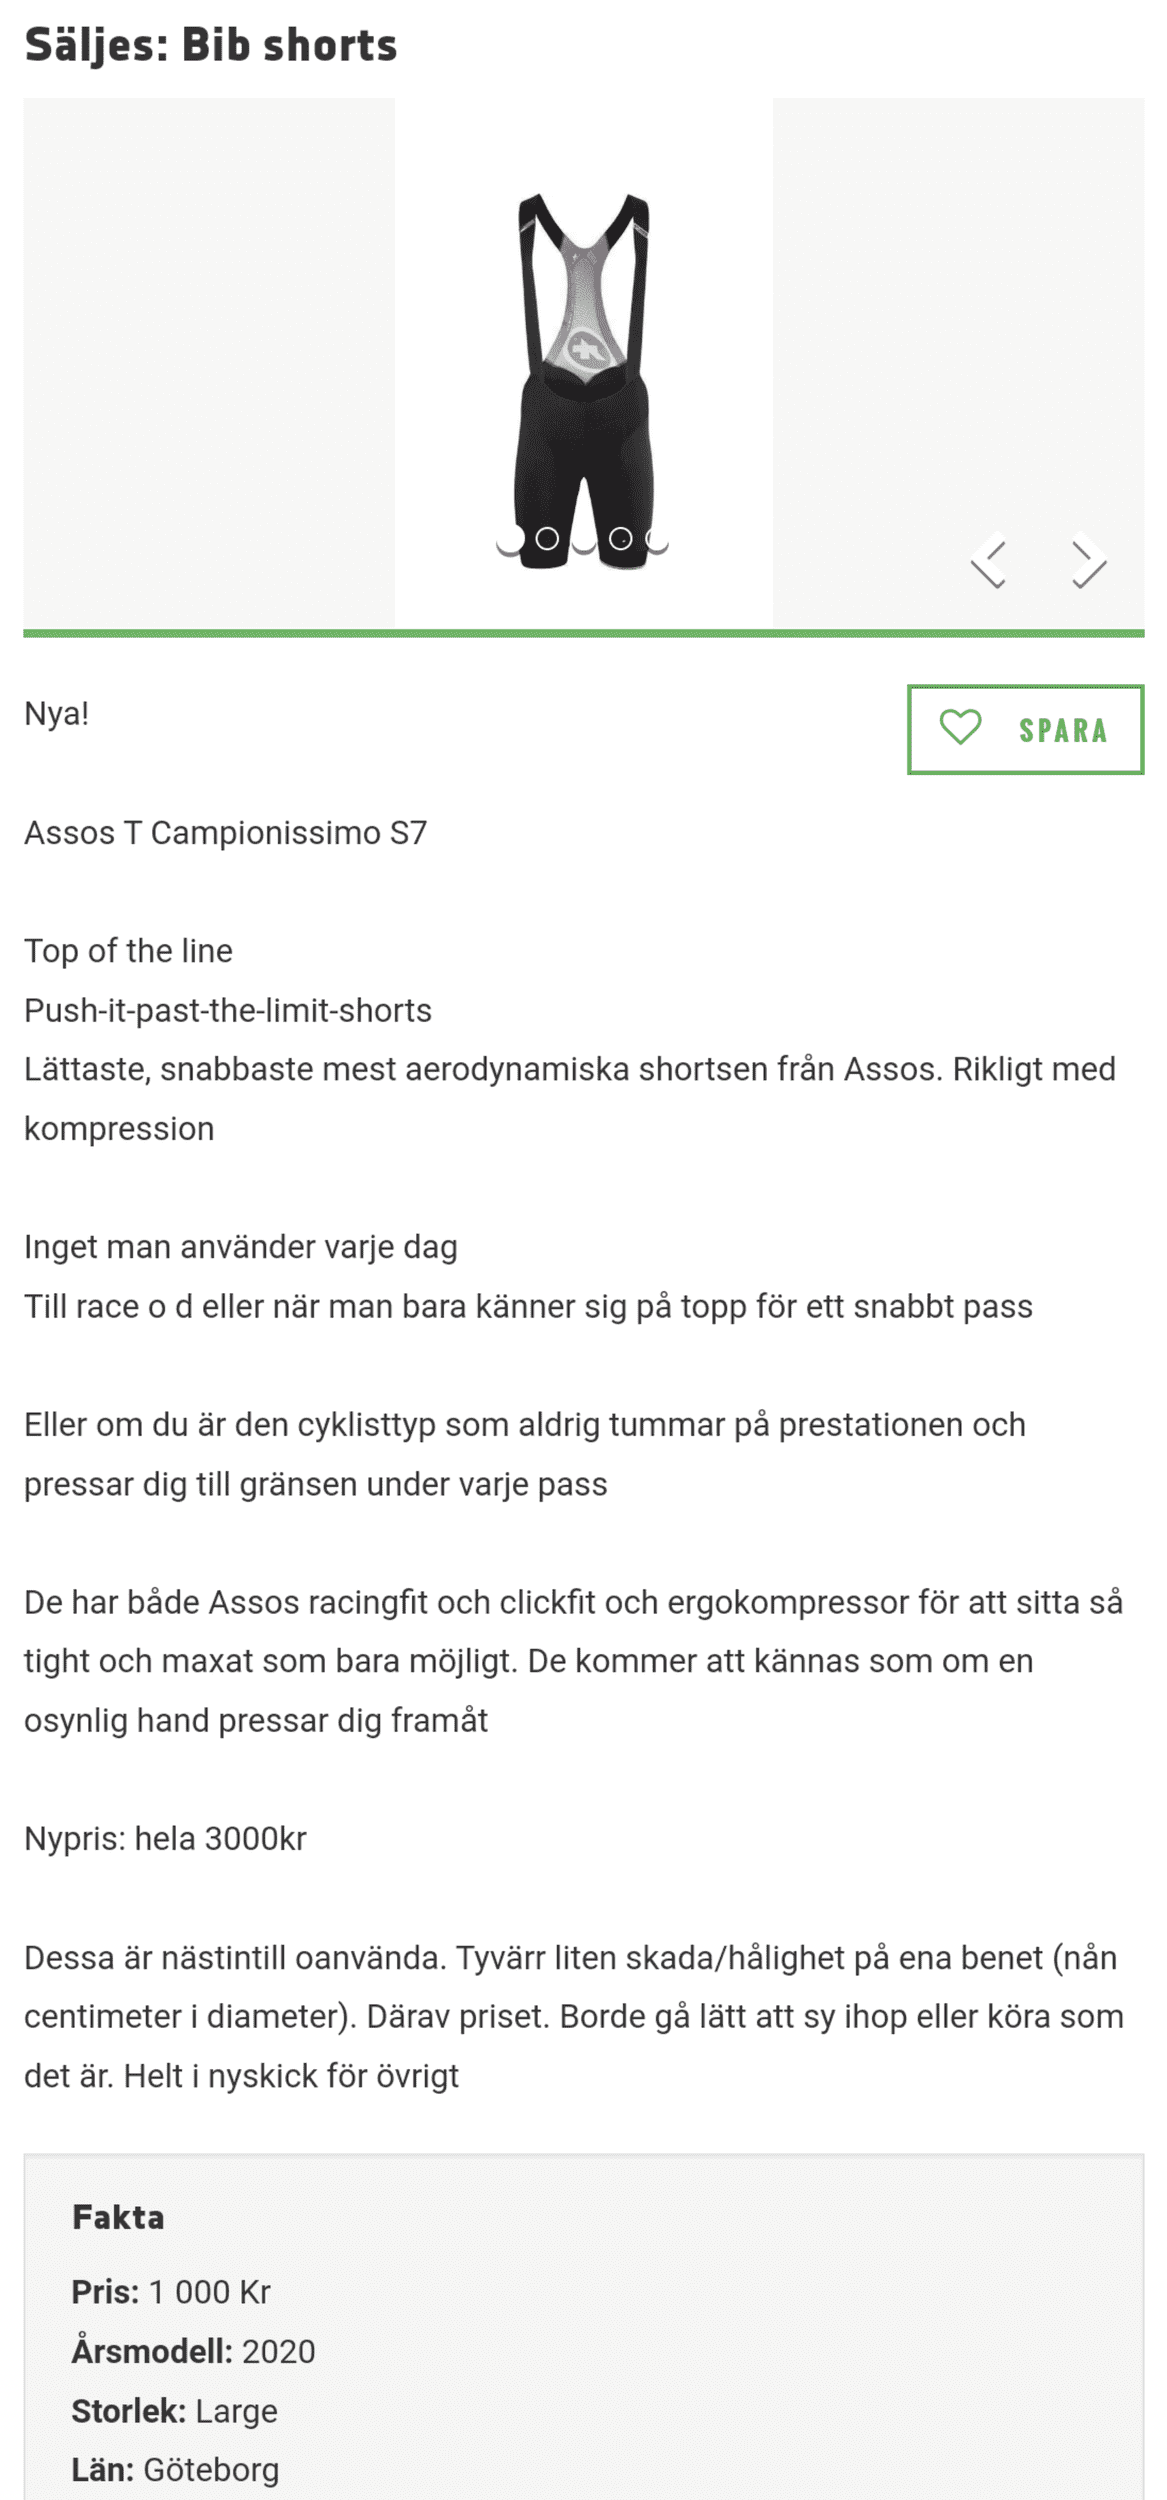Click the Assos logo on the bib shorts
This screenshot has height=2500, width=1167.
pos(583,350)
